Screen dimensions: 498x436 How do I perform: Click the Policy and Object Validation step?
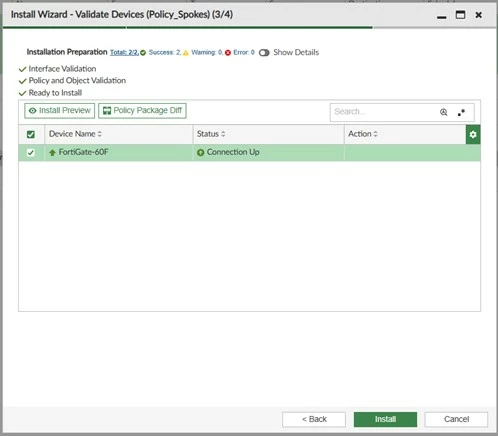click(77, 81)
